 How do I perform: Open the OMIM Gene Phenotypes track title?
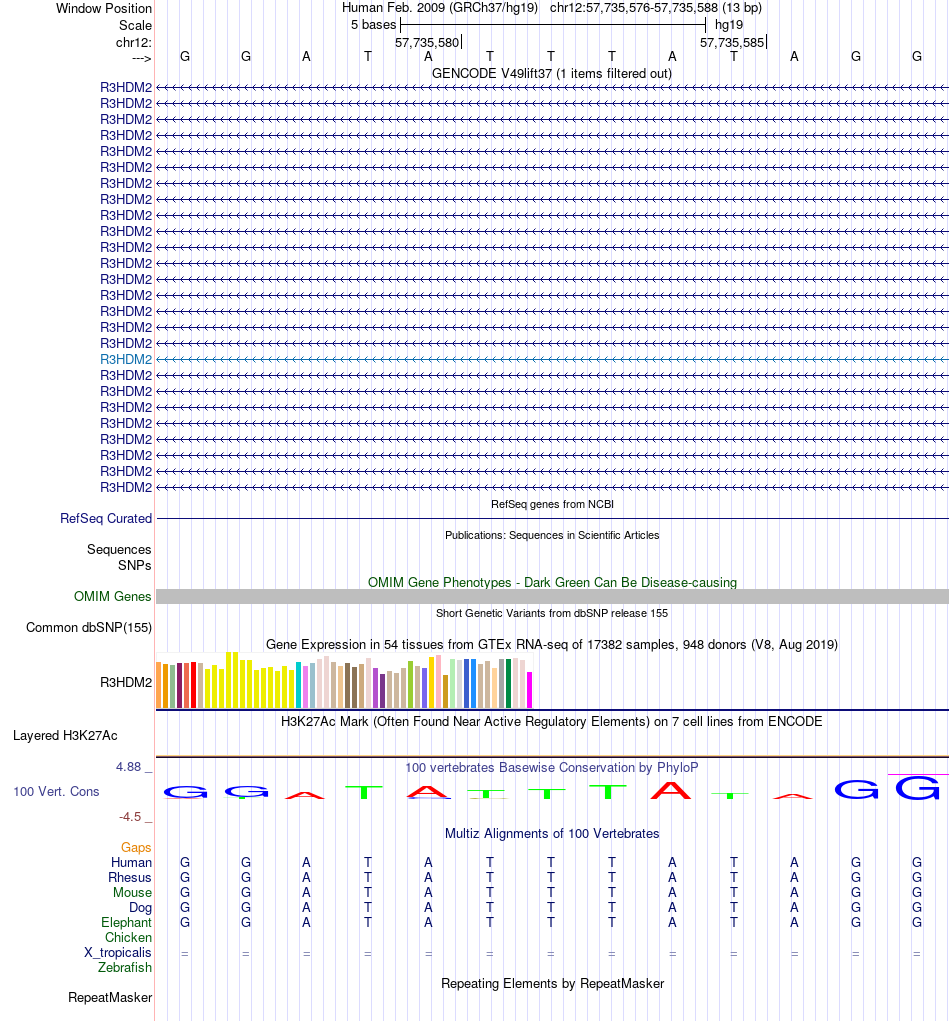coord(552,582)
